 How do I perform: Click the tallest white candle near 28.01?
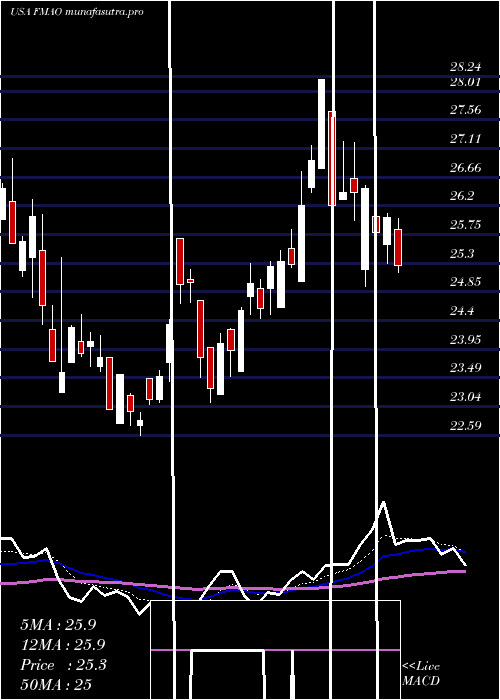point(321,124)
